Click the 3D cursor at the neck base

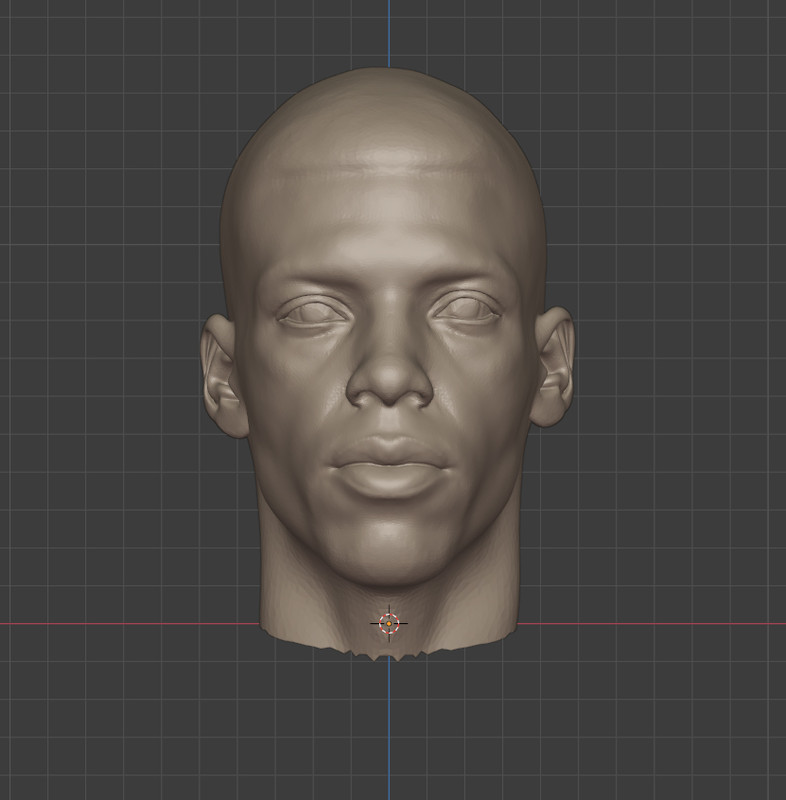389,623
